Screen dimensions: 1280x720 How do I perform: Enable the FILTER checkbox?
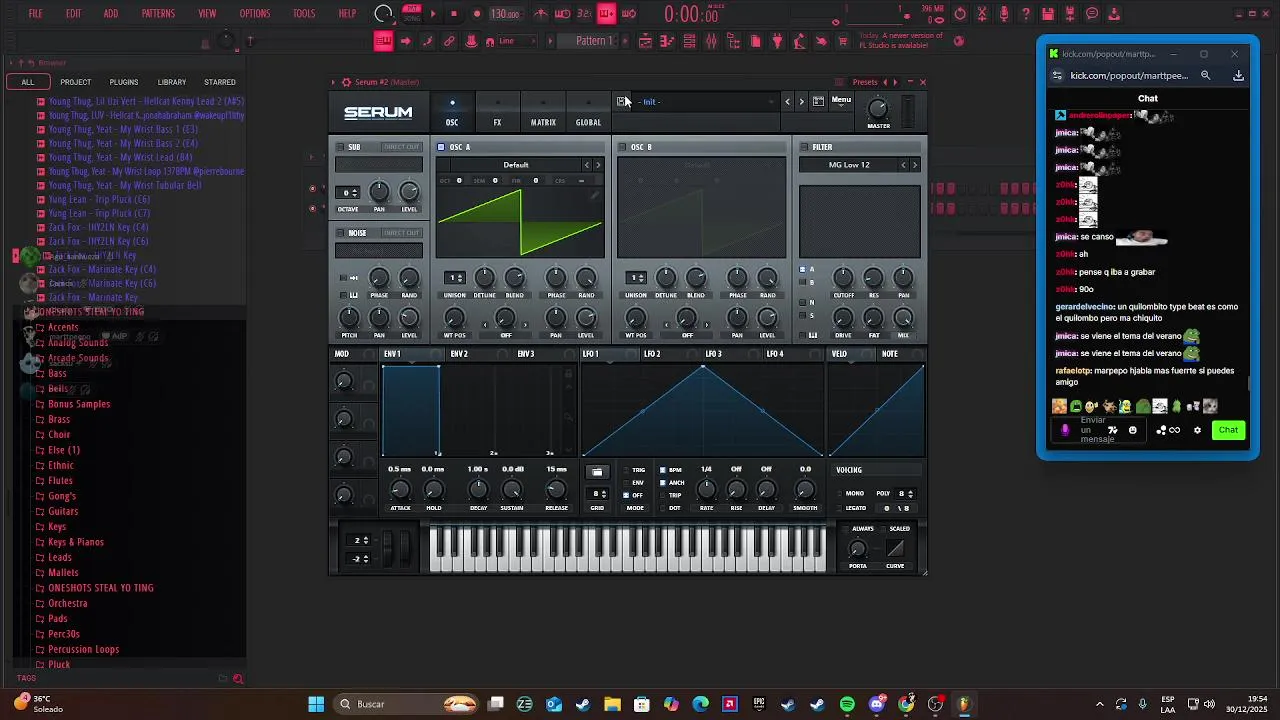click(804, 147)
